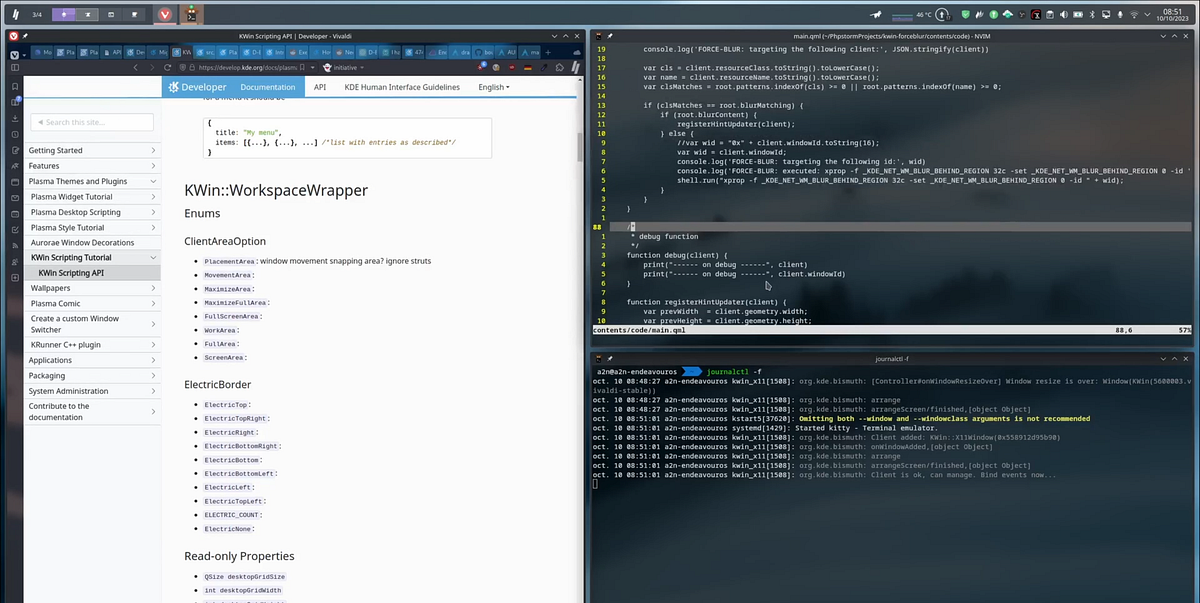Open the English language dropdown

coord(494,87)
